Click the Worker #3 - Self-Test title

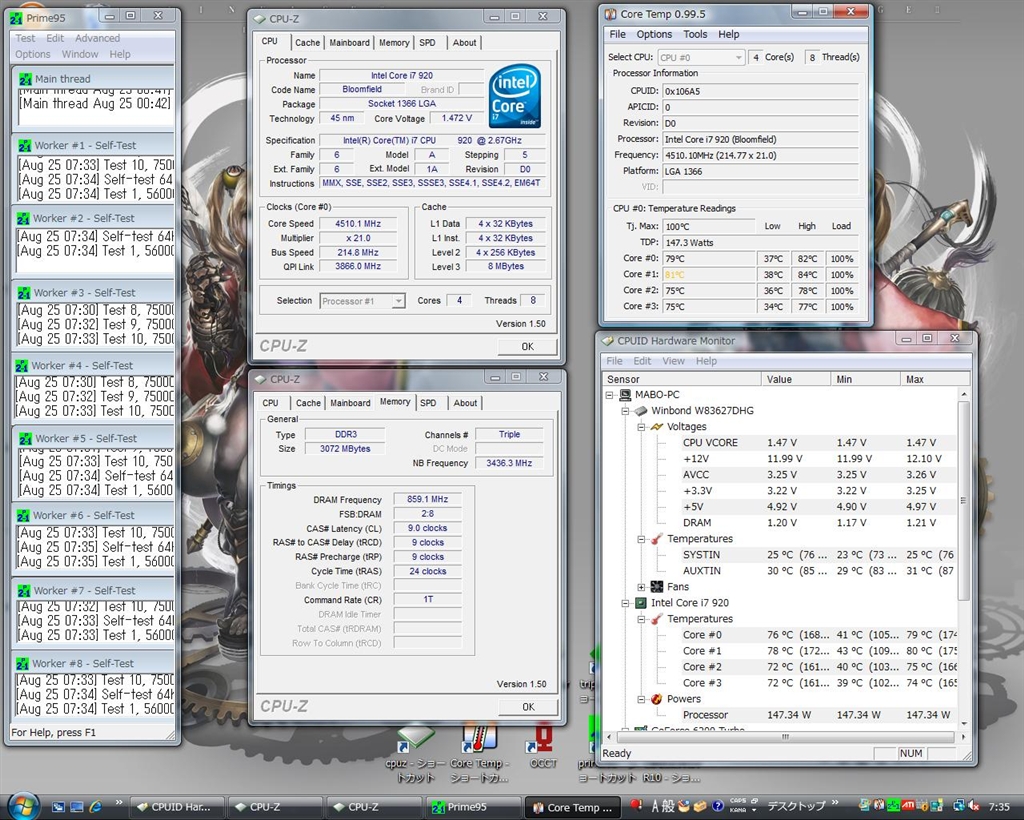point(85,292)
